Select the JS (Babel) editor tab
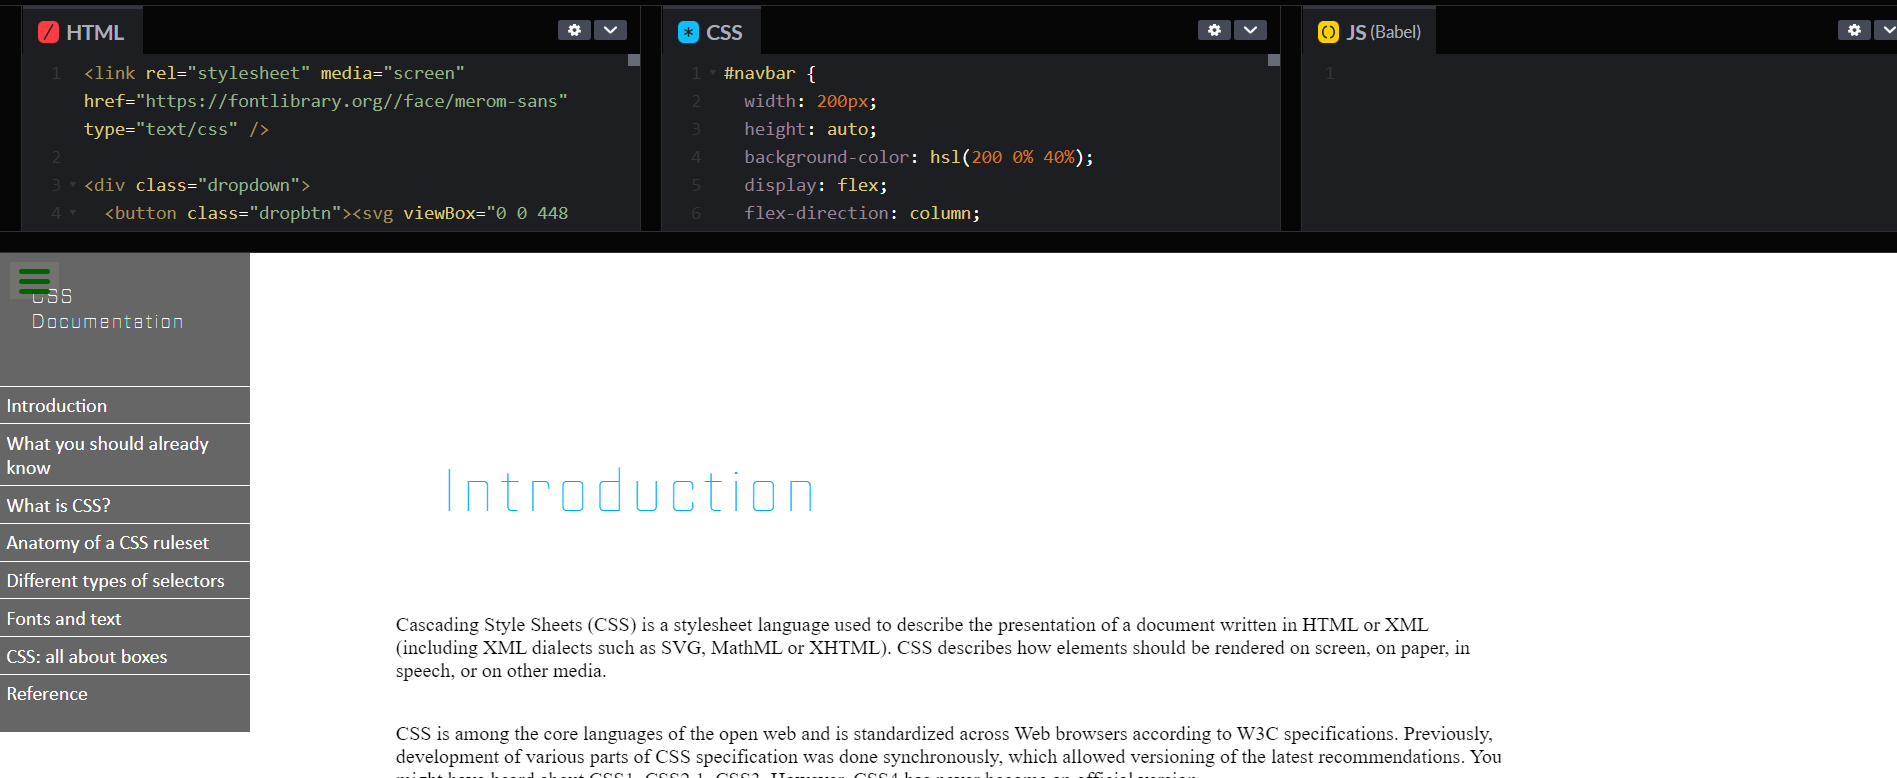Viewport: 1897px width, 778px height. click(x=1369, y=32)
